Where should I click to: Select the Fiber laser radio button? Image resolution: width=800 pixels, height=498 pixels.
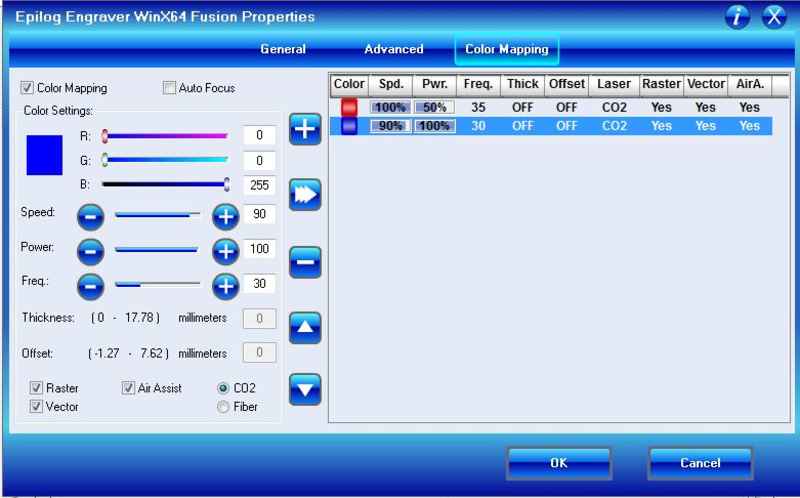pyautogui.click(x=223, y=407)
